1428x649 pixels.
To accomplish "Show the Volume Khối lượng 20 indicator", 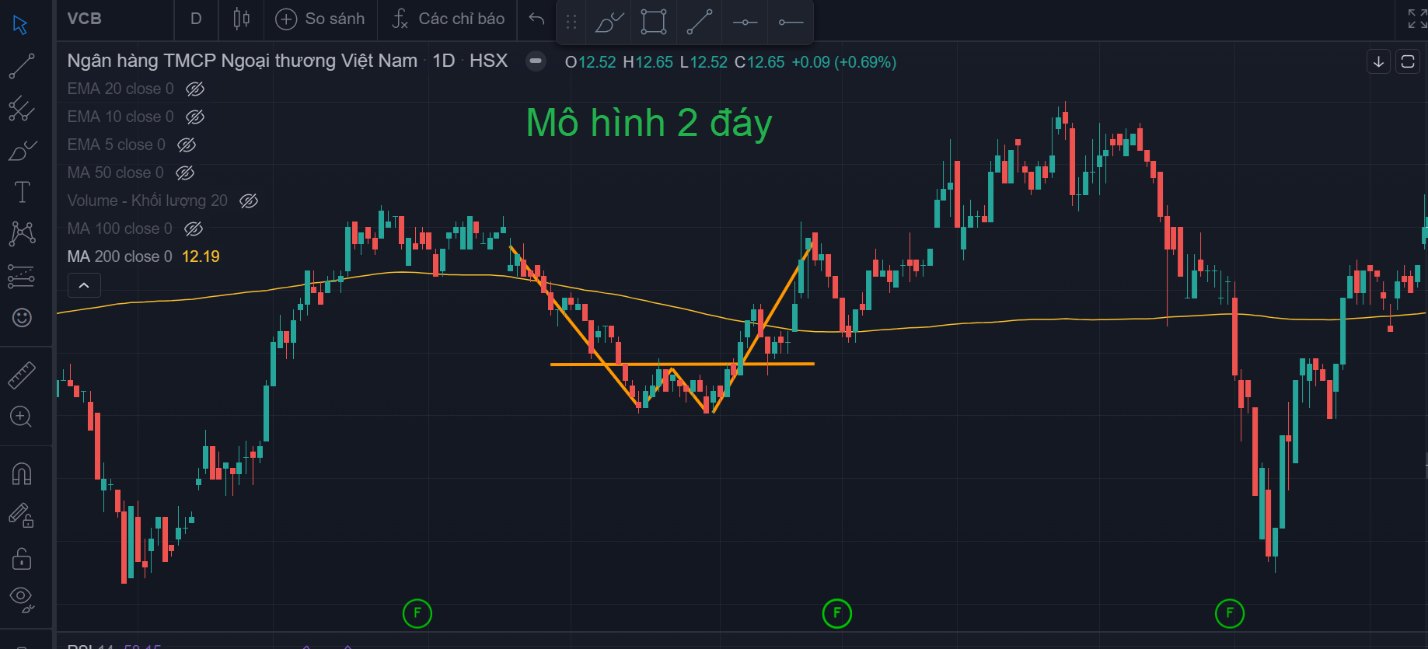I will click(x=250, y=201).
